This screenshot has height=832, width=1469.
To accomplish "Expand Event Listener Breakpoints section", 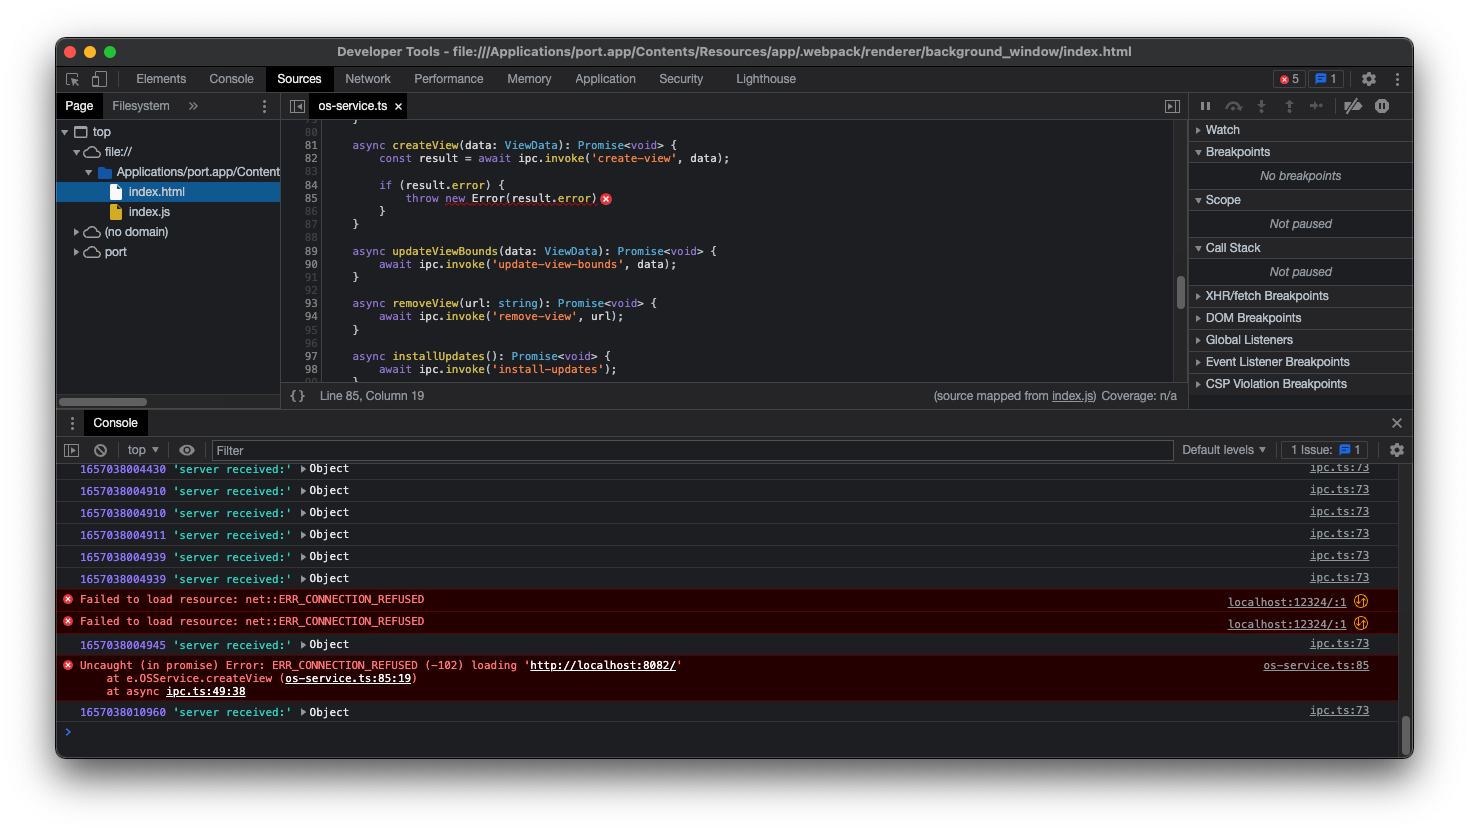I will (x=1300, y=362).
